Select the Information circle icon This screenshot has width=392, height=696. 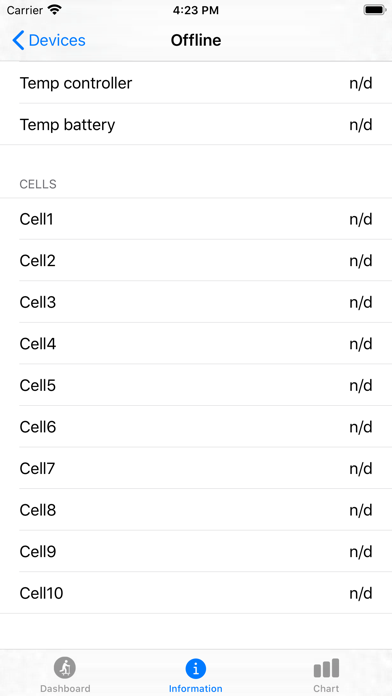196,668
